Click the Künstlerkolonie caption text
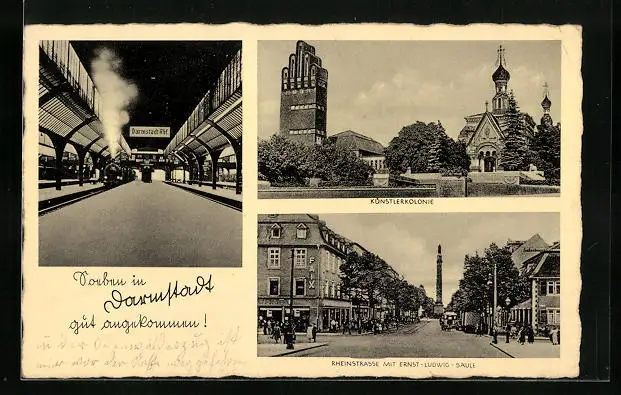The image size is (621, 395). [402, 202]
